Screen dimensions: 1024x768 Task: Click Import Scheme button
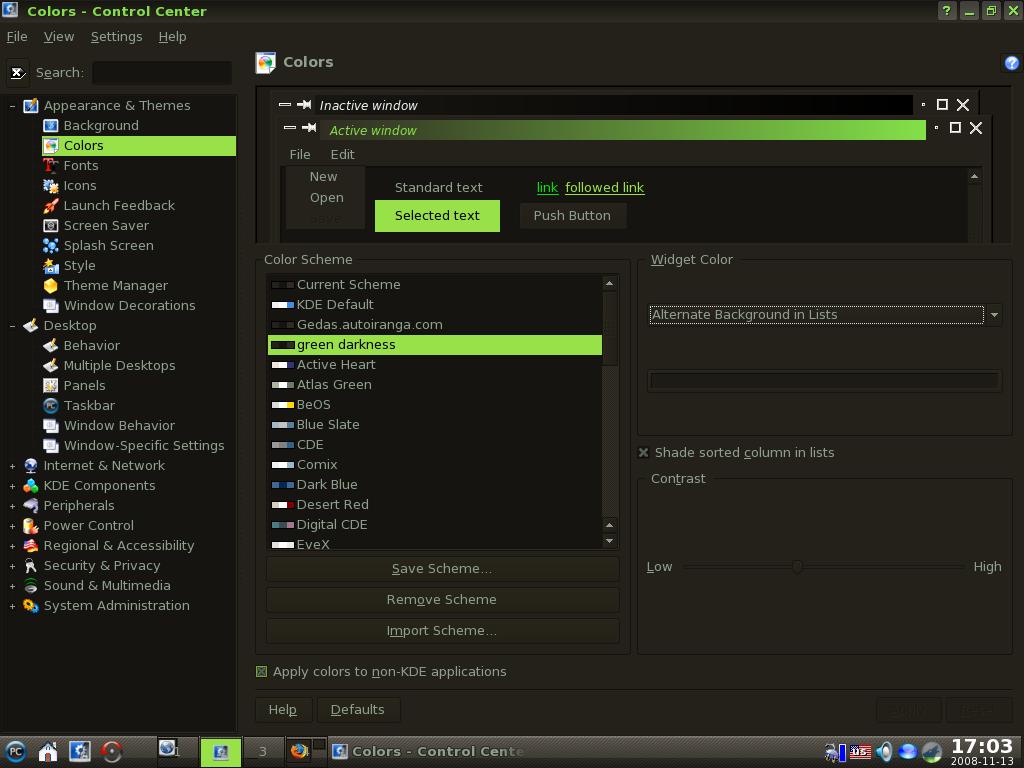pyautogui.click(x=442, y=631)
